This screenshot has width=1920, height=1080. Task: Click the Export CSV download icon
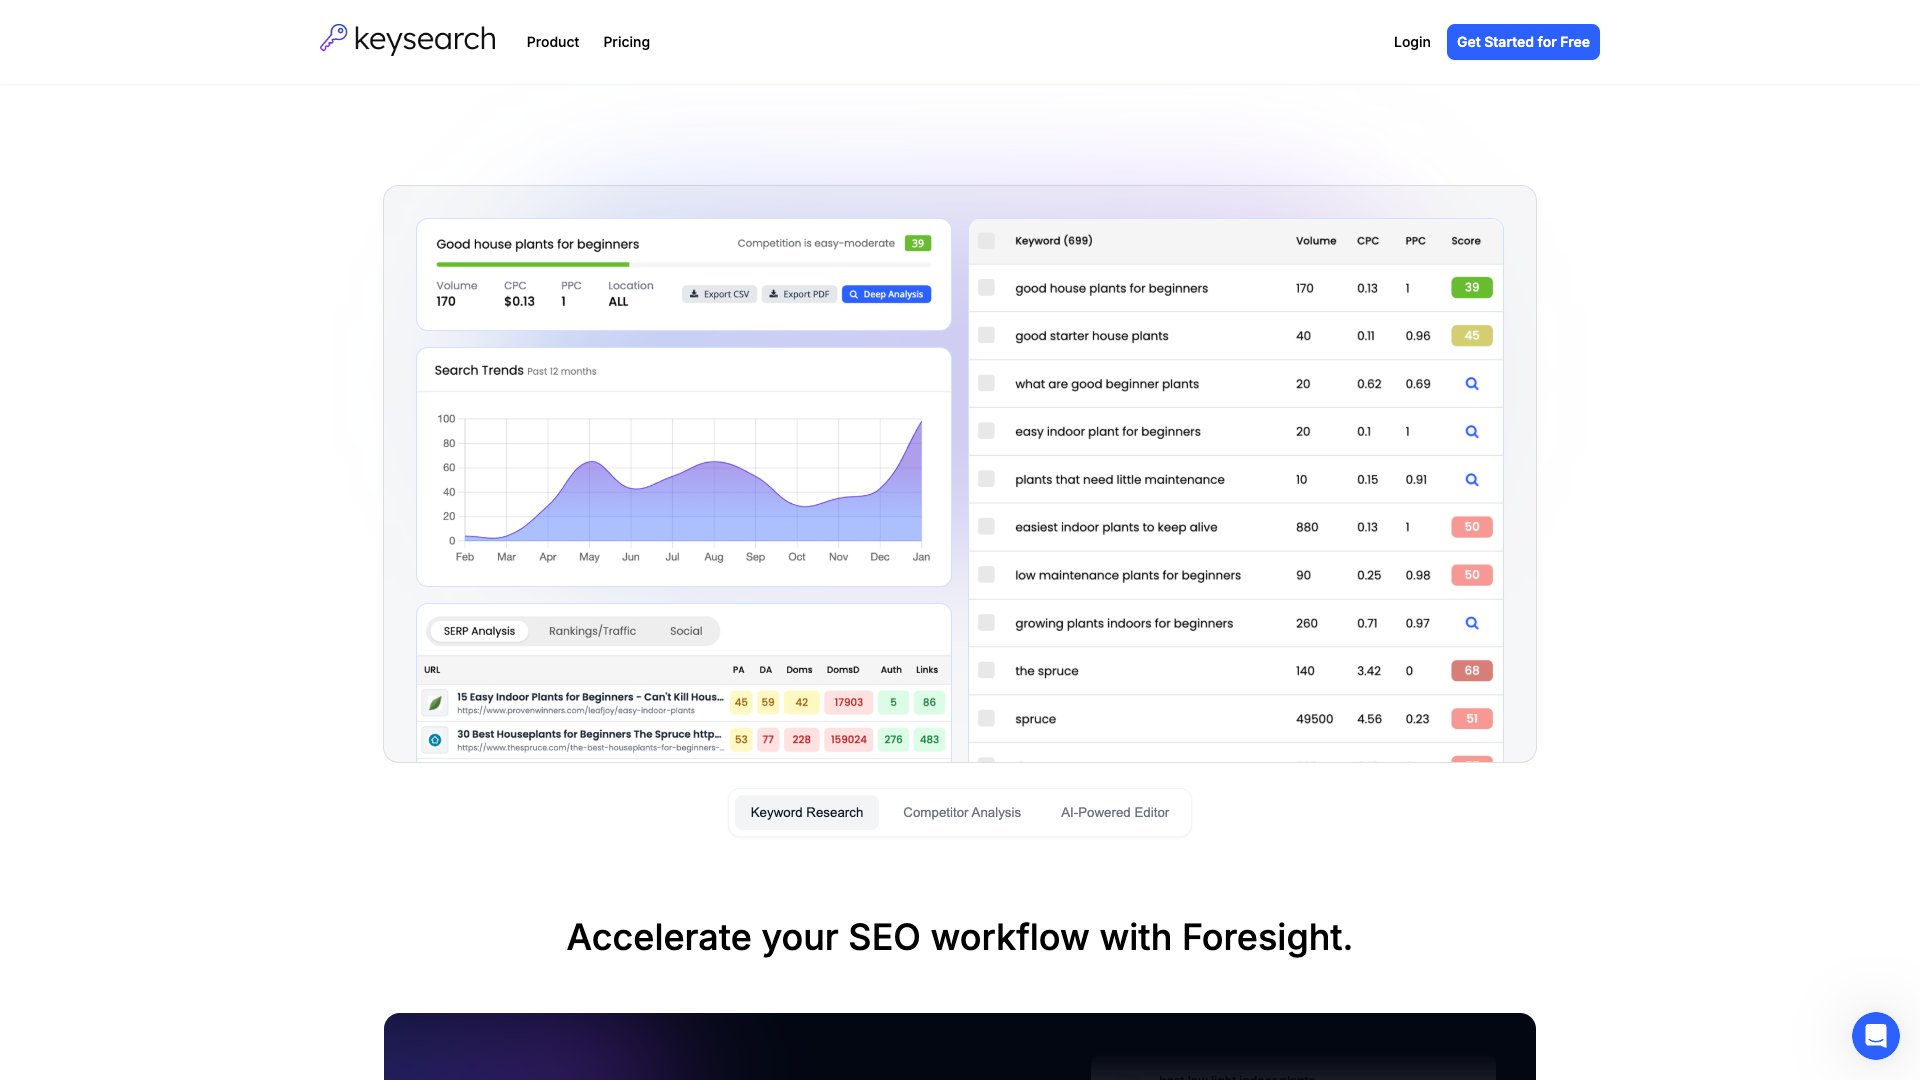(x=694, y=294)
